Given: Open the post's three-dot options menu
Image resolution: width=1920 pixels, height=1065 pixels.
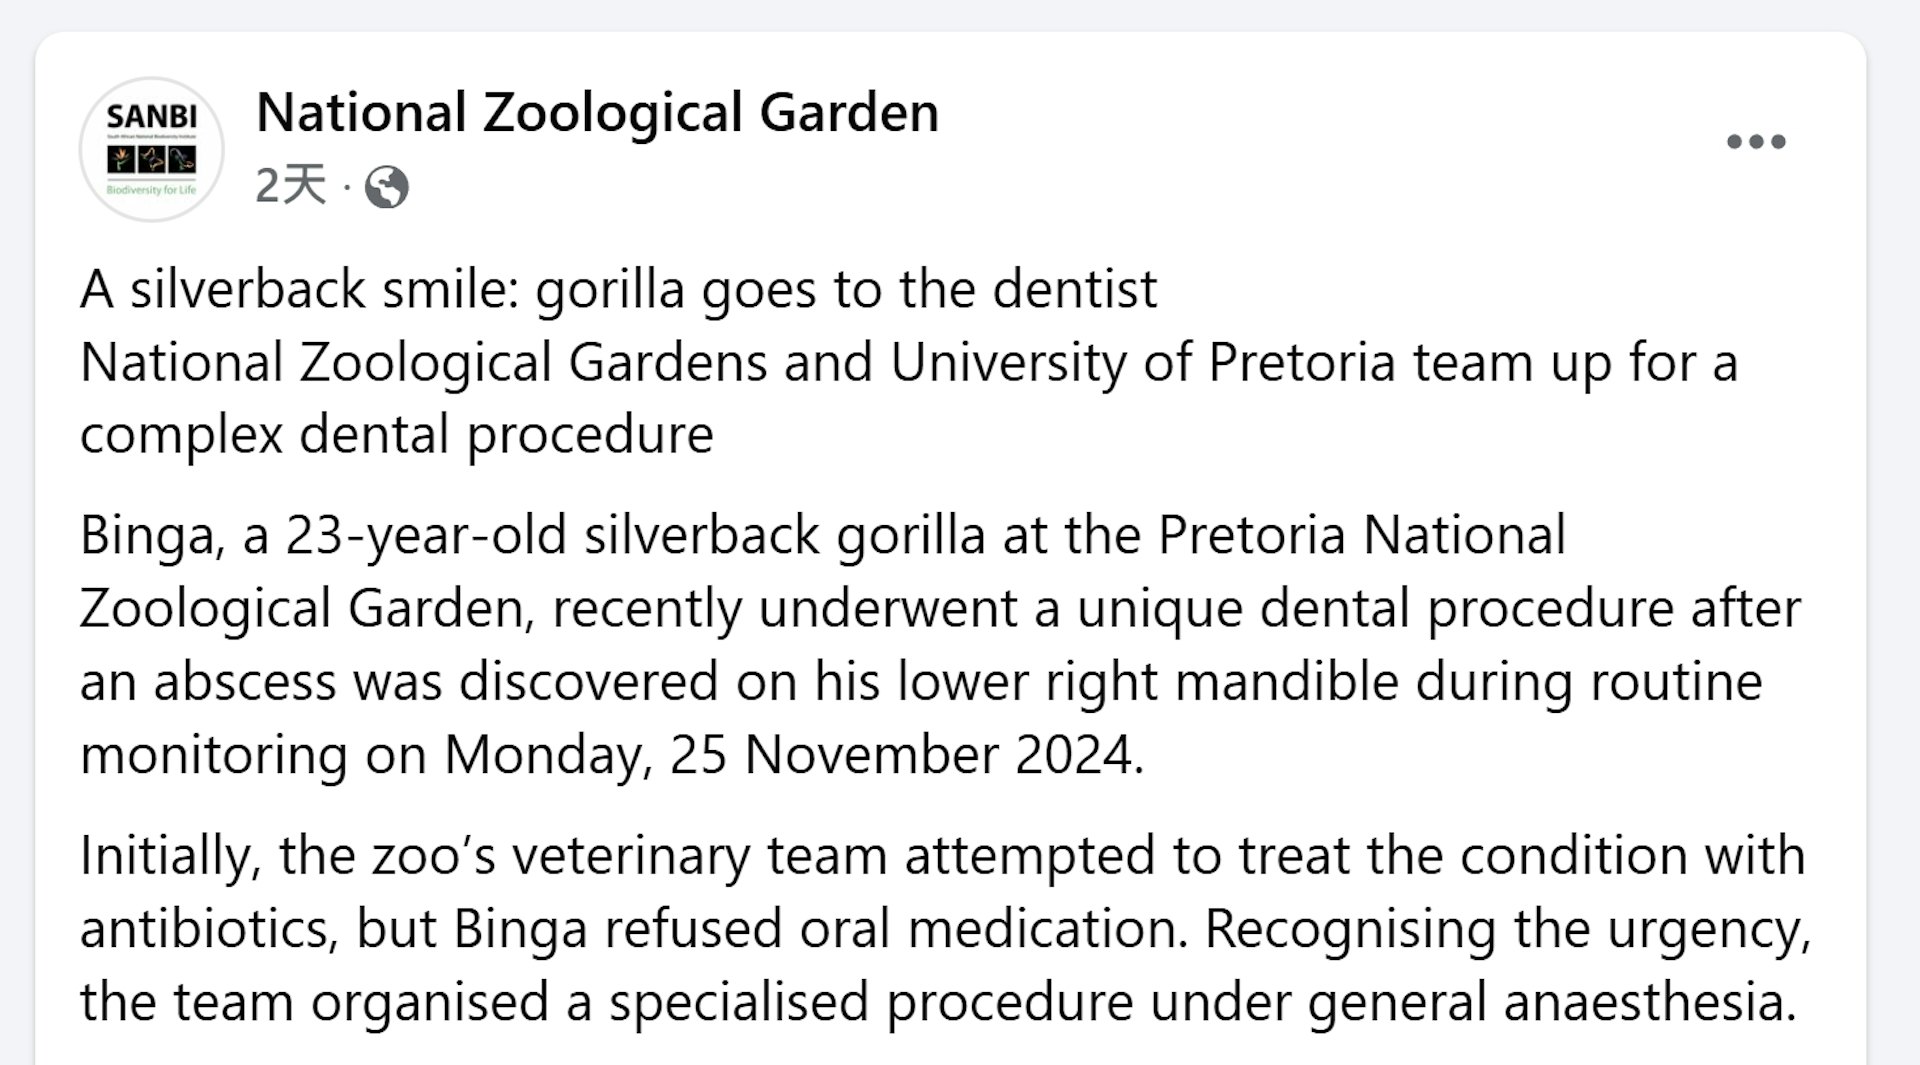Looking at the screenshot, I should coord(1756,141).
